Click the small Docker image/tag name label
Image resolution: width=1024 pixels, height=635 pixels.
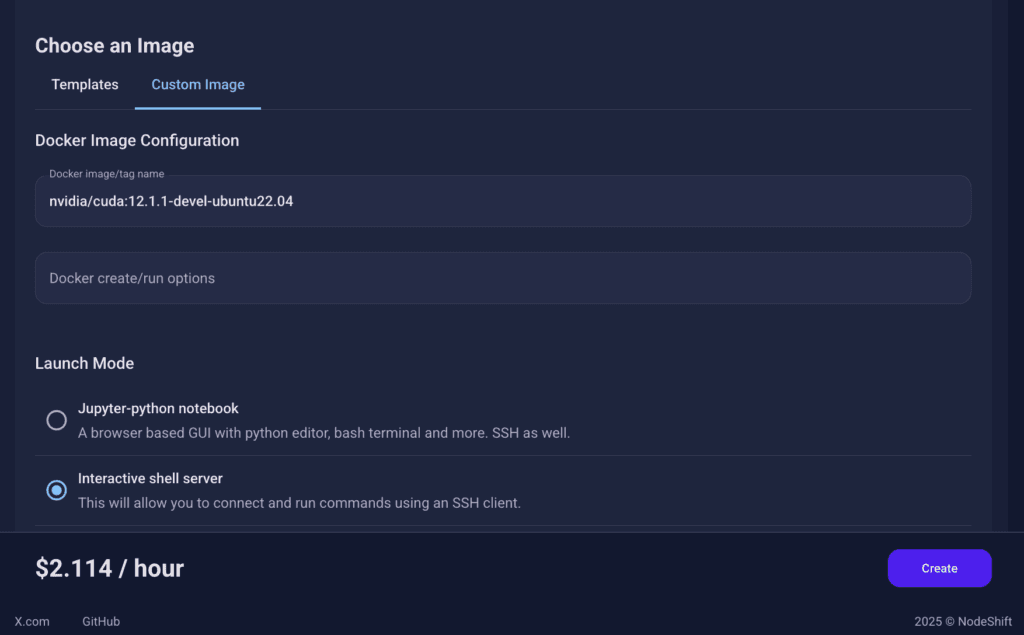(107, 174)
